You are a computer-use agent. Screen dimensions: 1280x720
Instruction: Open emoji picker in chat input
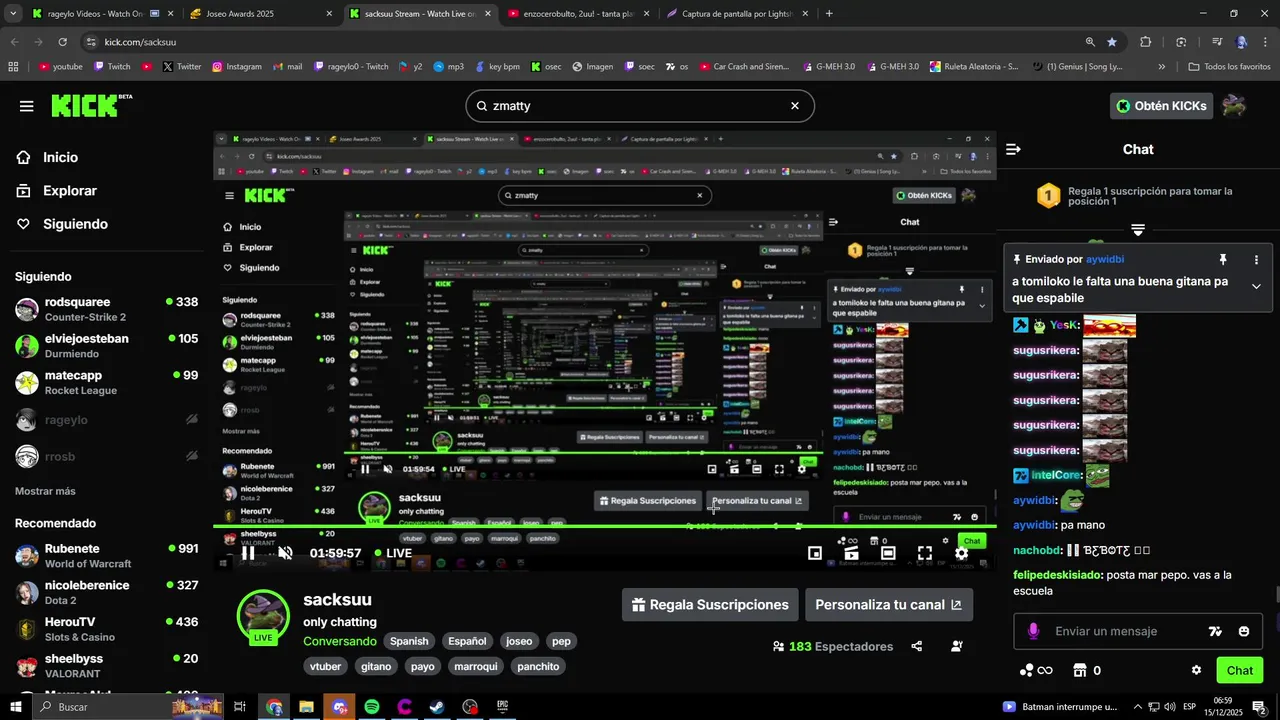pos(1244,631)
